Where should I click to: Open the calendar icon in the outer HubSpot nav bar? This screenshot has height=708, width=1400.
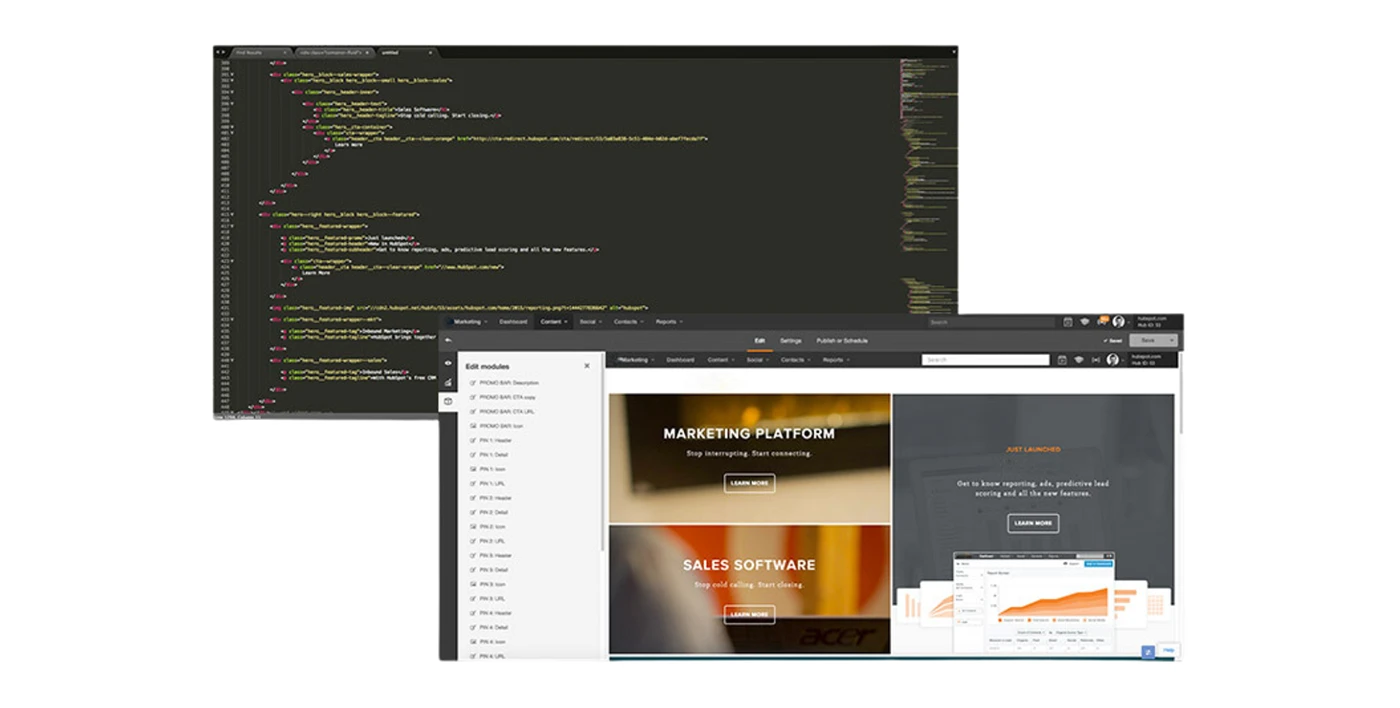point(1068,322)
